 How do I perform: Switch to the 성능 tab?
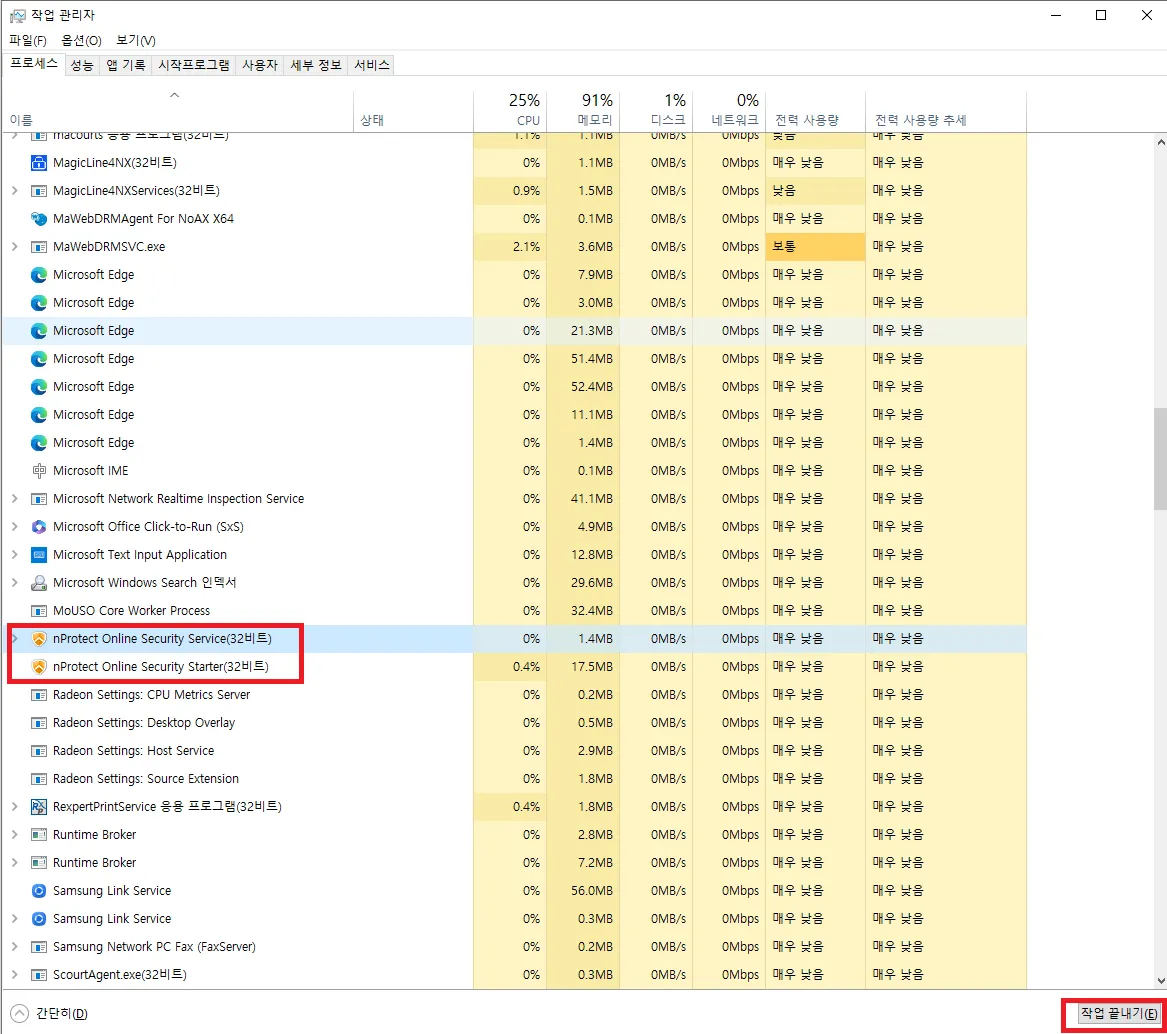[x=82, y=66]
